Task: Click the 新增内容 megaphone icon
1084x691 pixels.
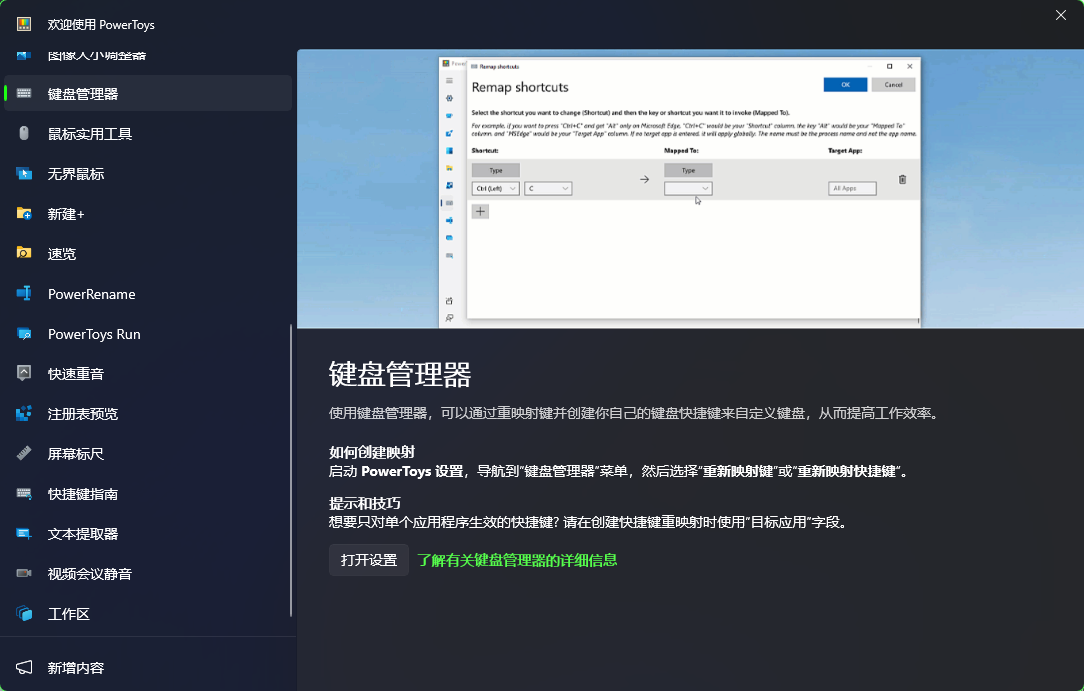Action: point(24,668)
